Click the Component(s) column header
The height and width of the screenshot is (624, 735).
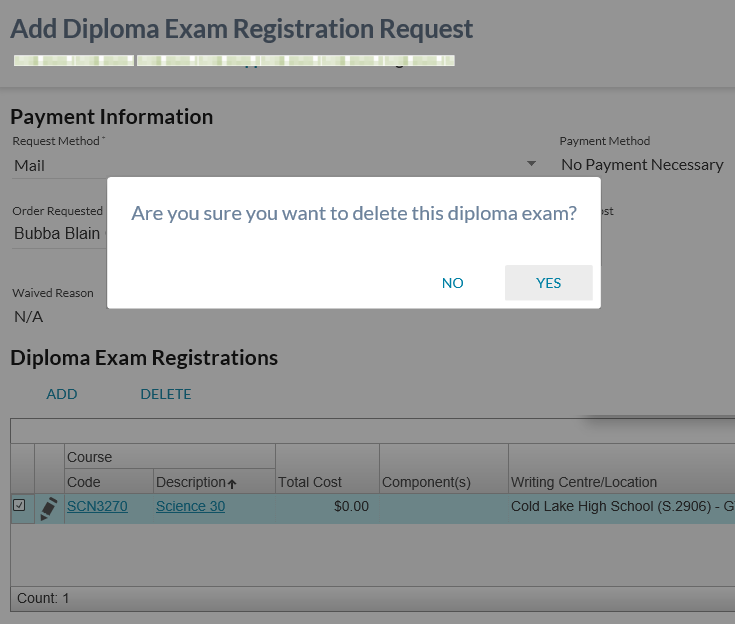pos(426,482)
